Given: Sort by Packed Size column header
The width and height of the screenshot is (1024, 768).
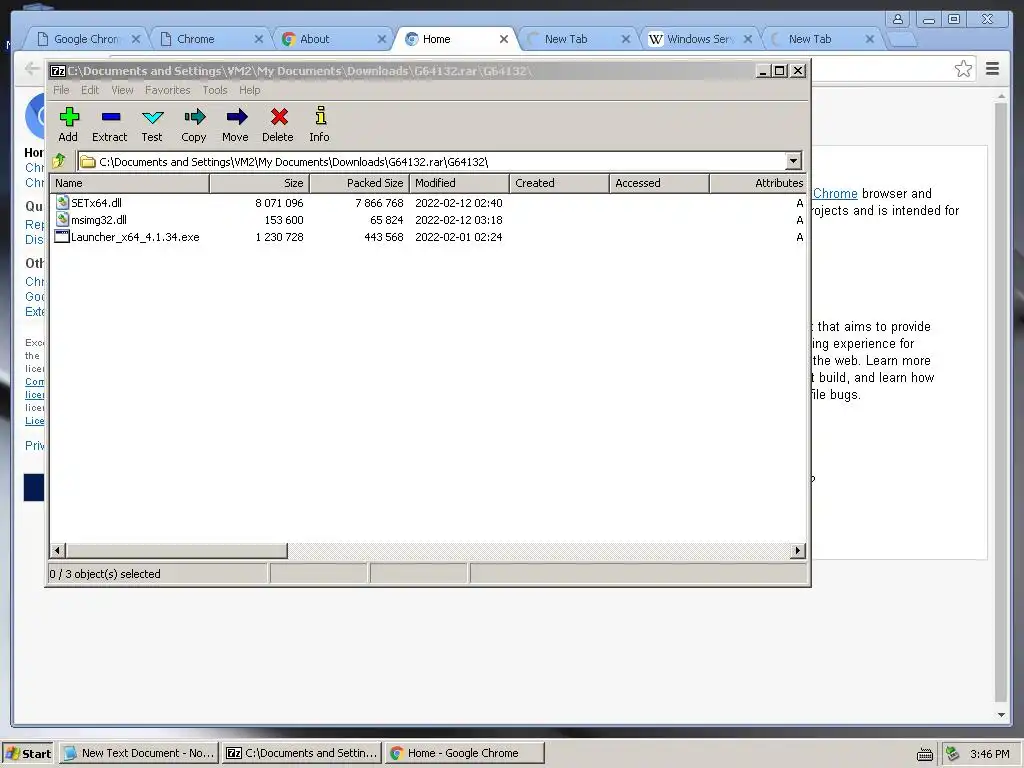Looking at the screenshot, I should 359,184.
